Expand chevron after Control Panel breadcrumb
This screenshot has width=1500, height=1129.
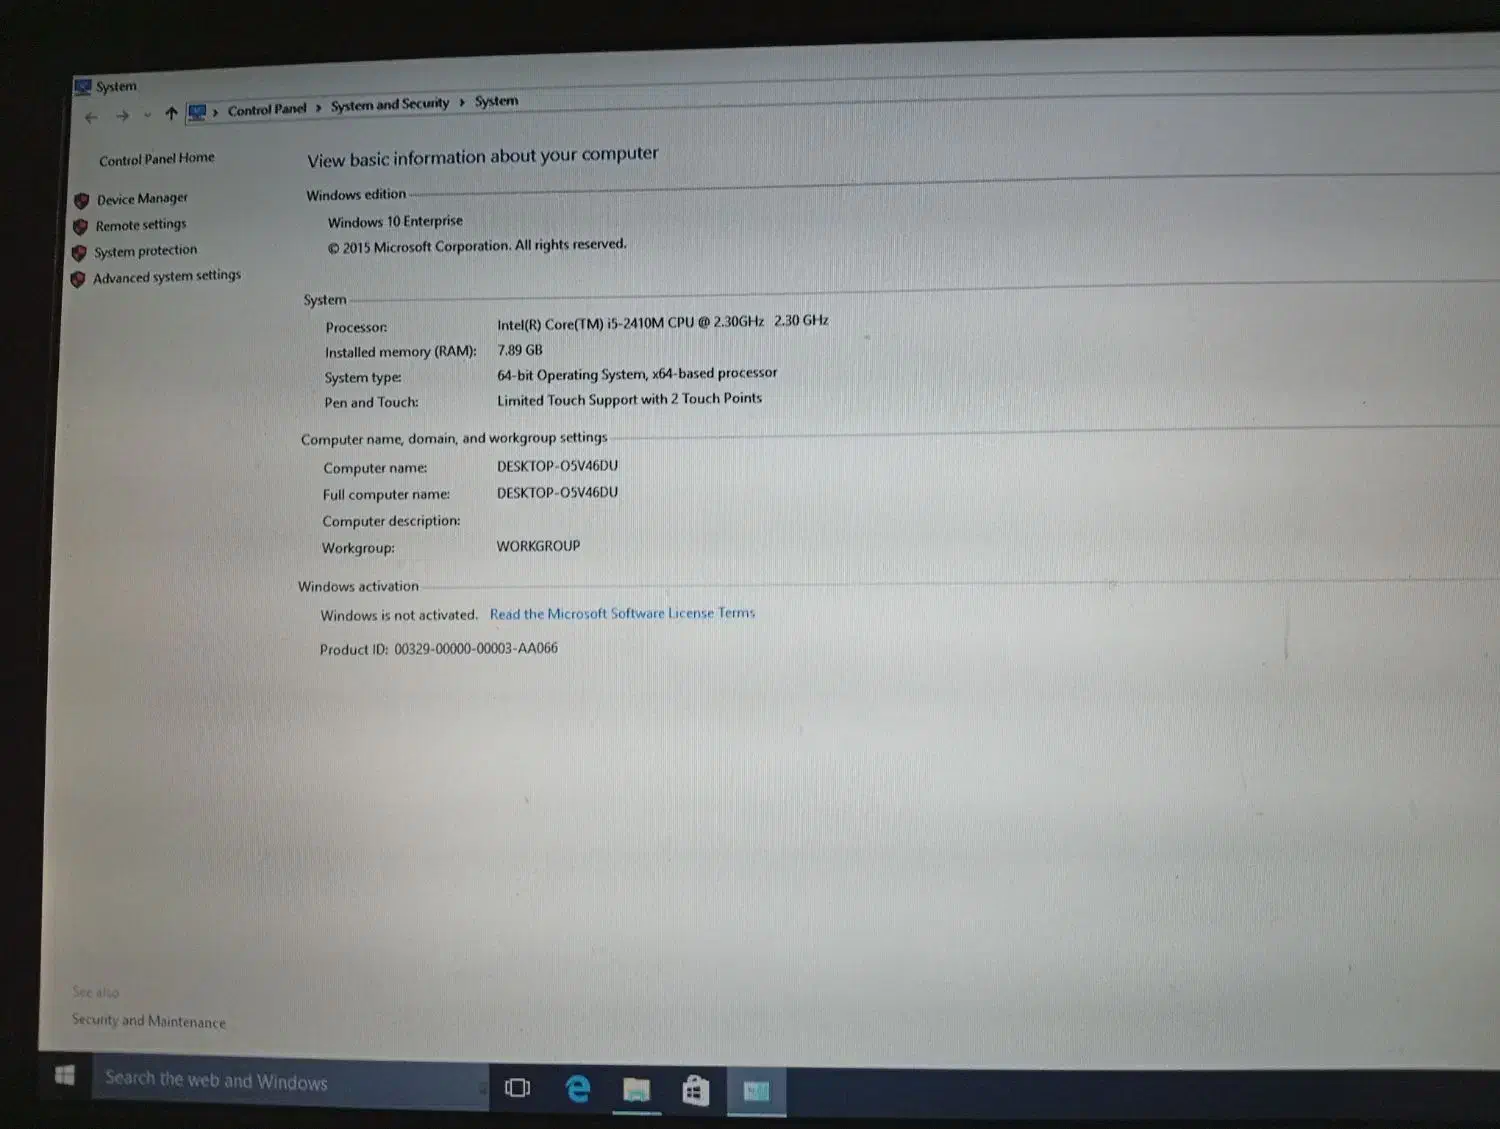click(x=319, y=107)
